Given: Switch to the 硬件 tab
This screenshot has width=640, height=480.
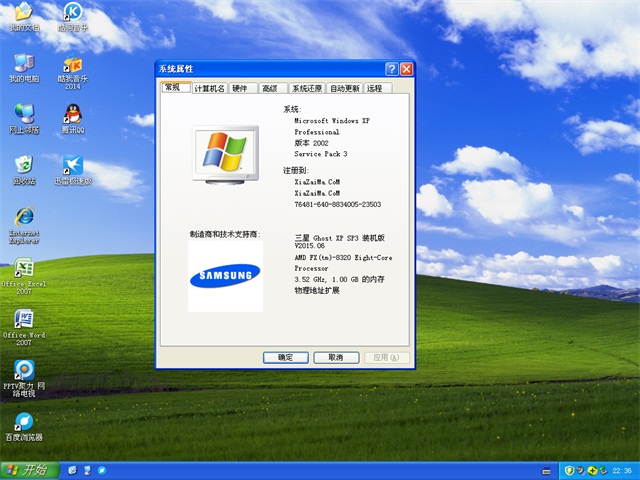Looking at the screenshot, I should 240,89.
